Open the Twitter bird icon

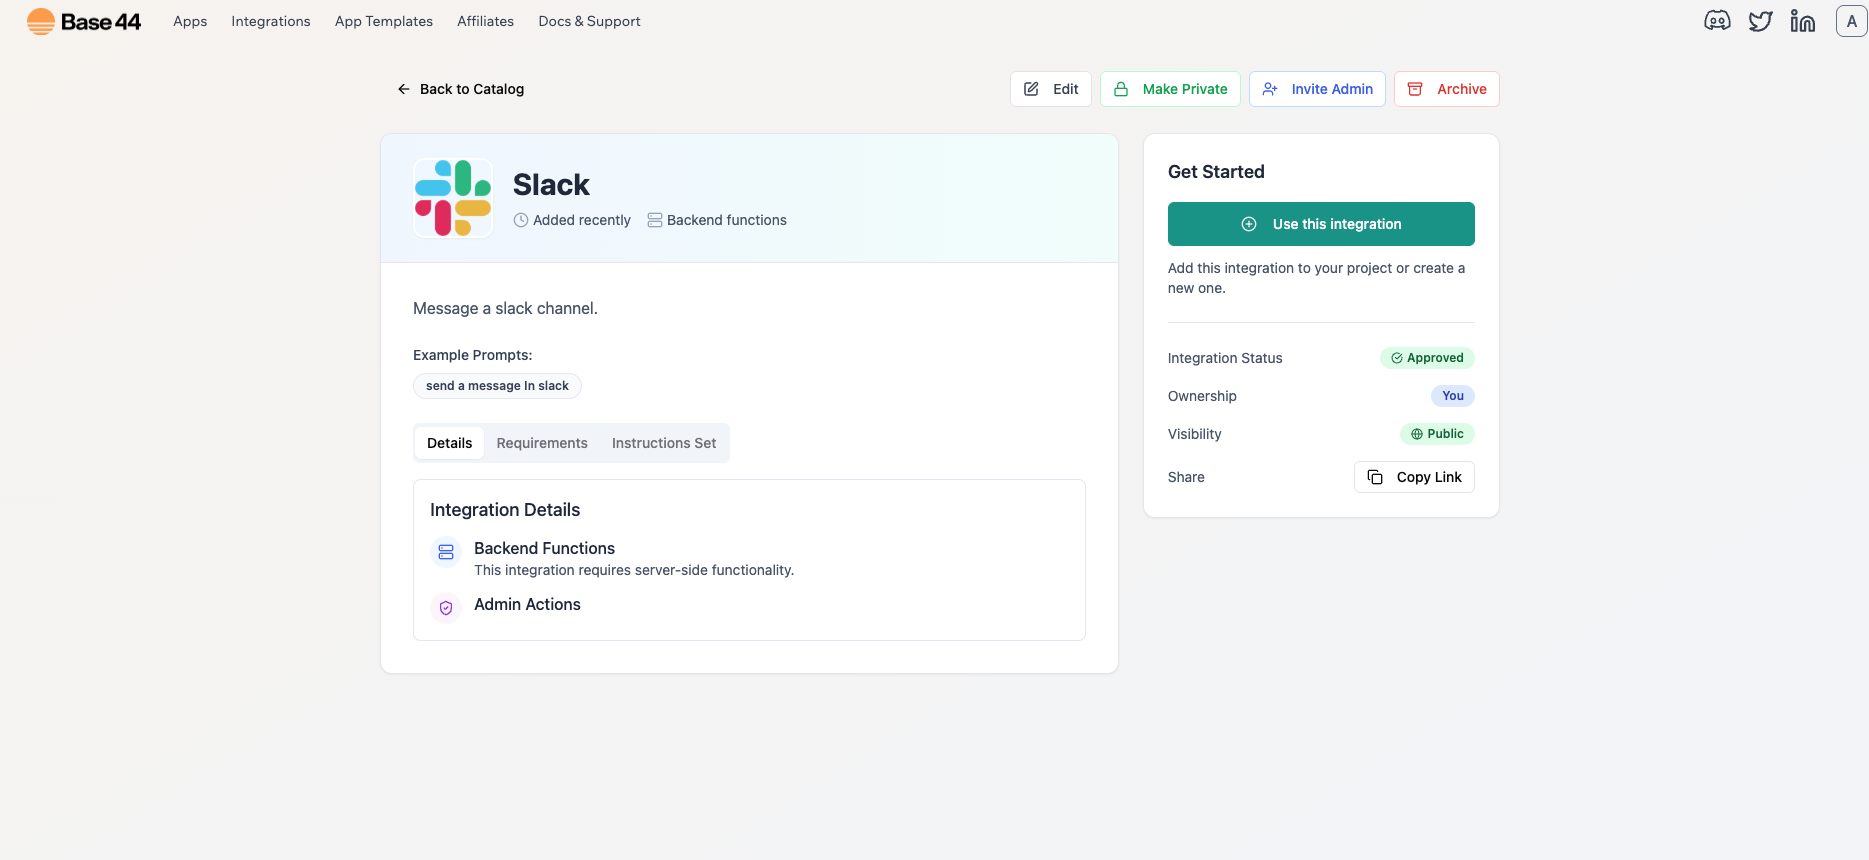(x=1760, y=21)
